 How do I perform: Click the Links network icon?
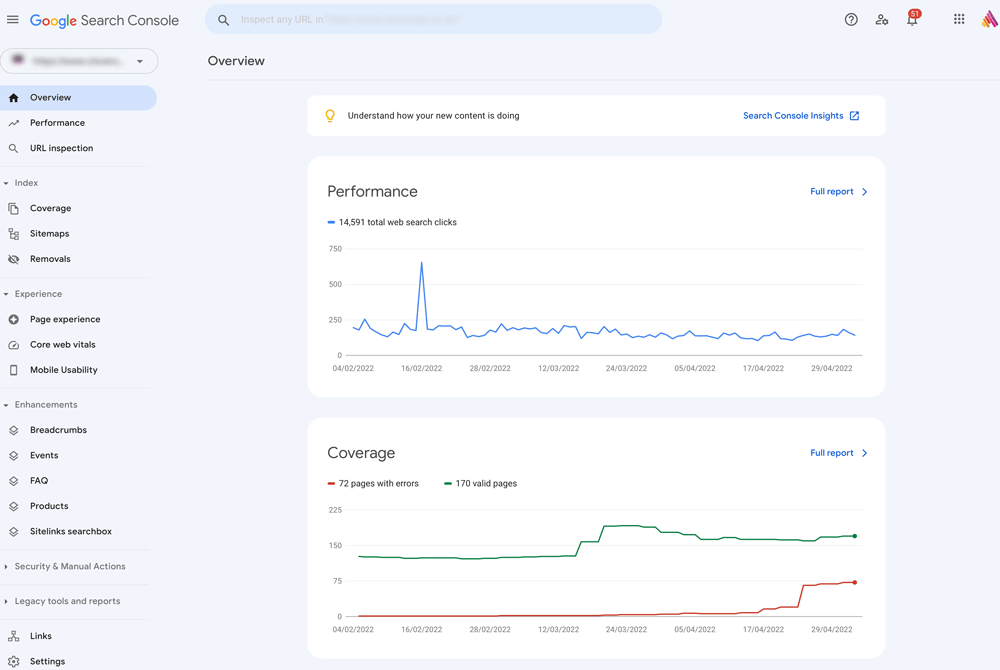click(13, 636)
